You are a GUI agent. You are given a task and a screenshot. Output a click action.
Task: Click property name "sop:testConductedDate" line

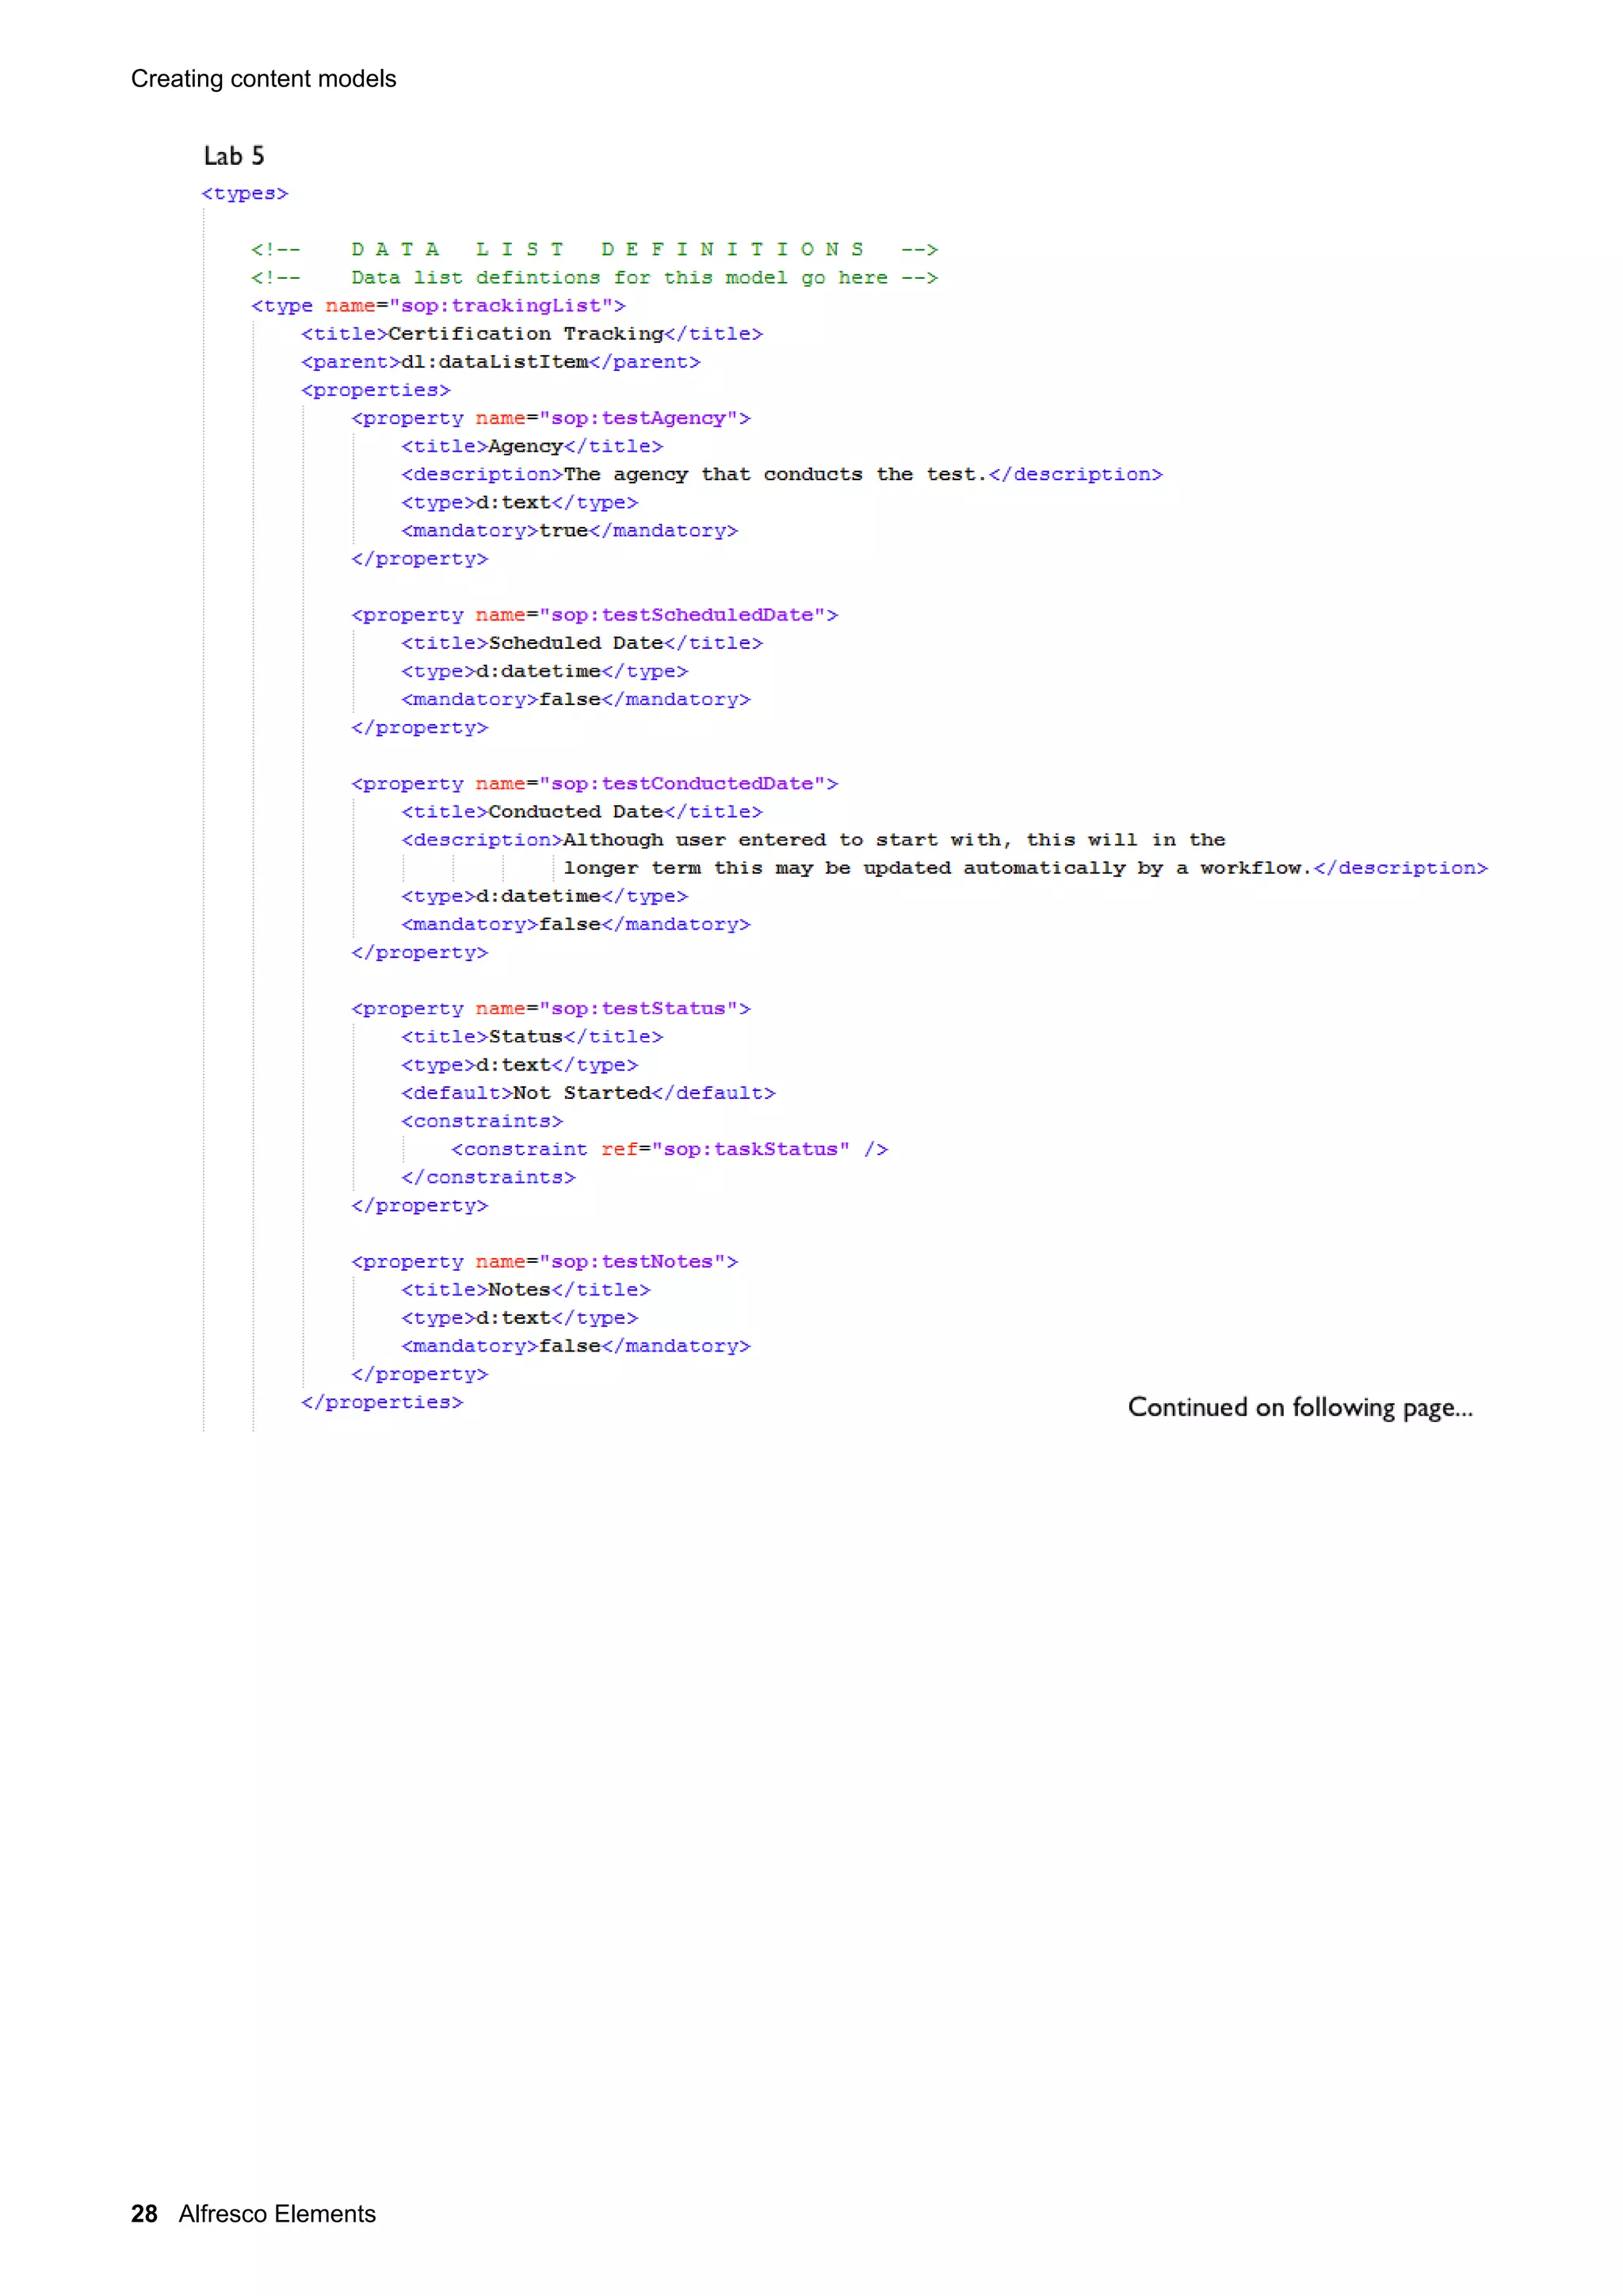pyautogui.click(x=595, y=783)
